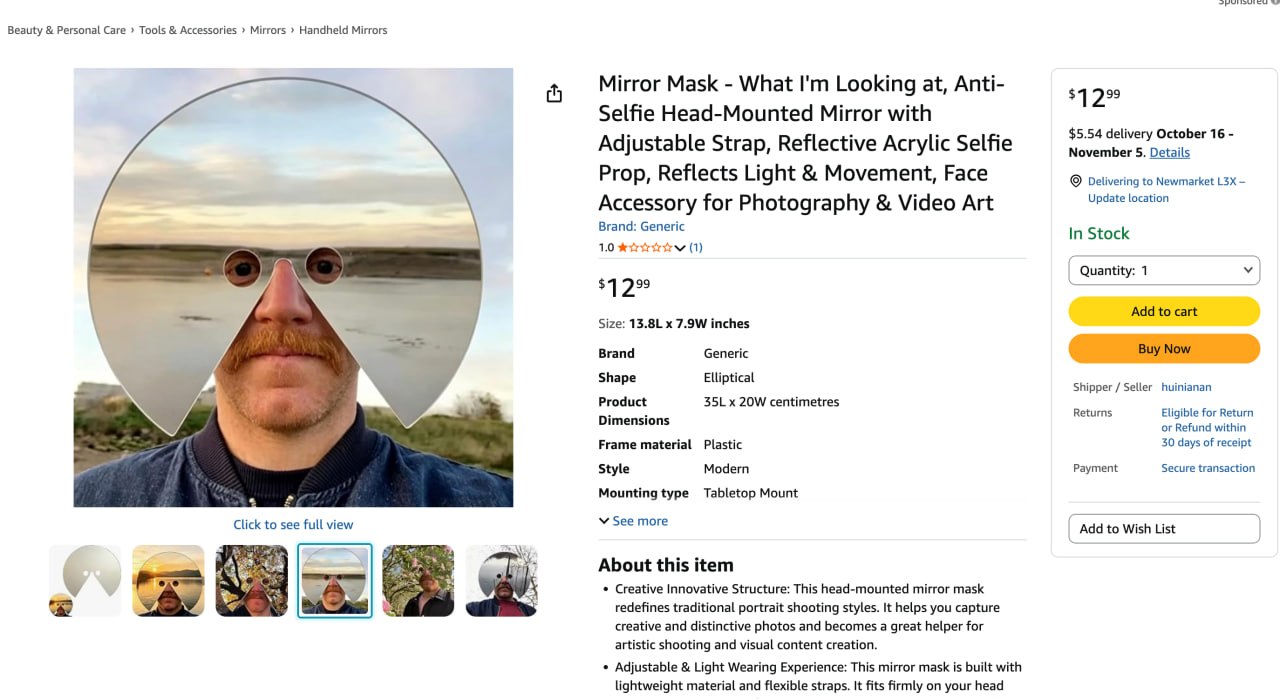The height and width of the screenshot is (699, 1280).
Task: Select the blossoming tree mirror thumbnail
Action: tap(418, 581)
